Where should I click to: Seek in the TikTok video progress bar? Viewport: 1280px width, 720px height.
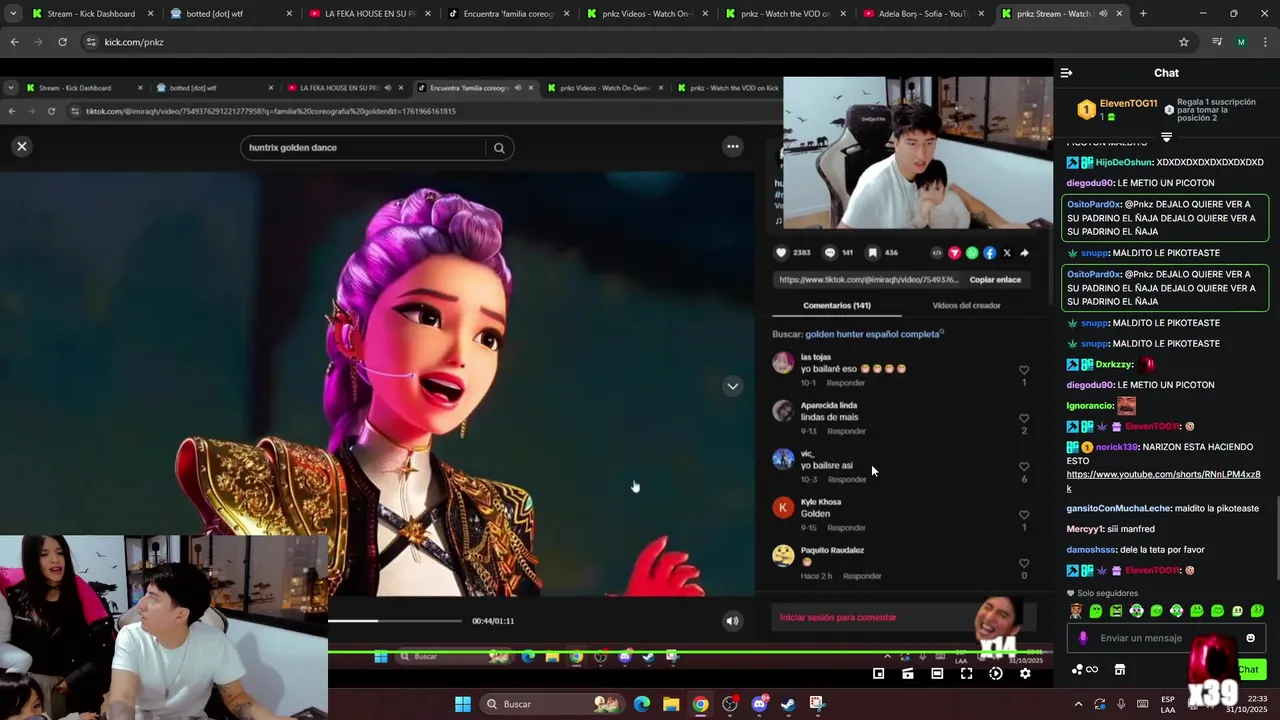(x=395, y=621)
